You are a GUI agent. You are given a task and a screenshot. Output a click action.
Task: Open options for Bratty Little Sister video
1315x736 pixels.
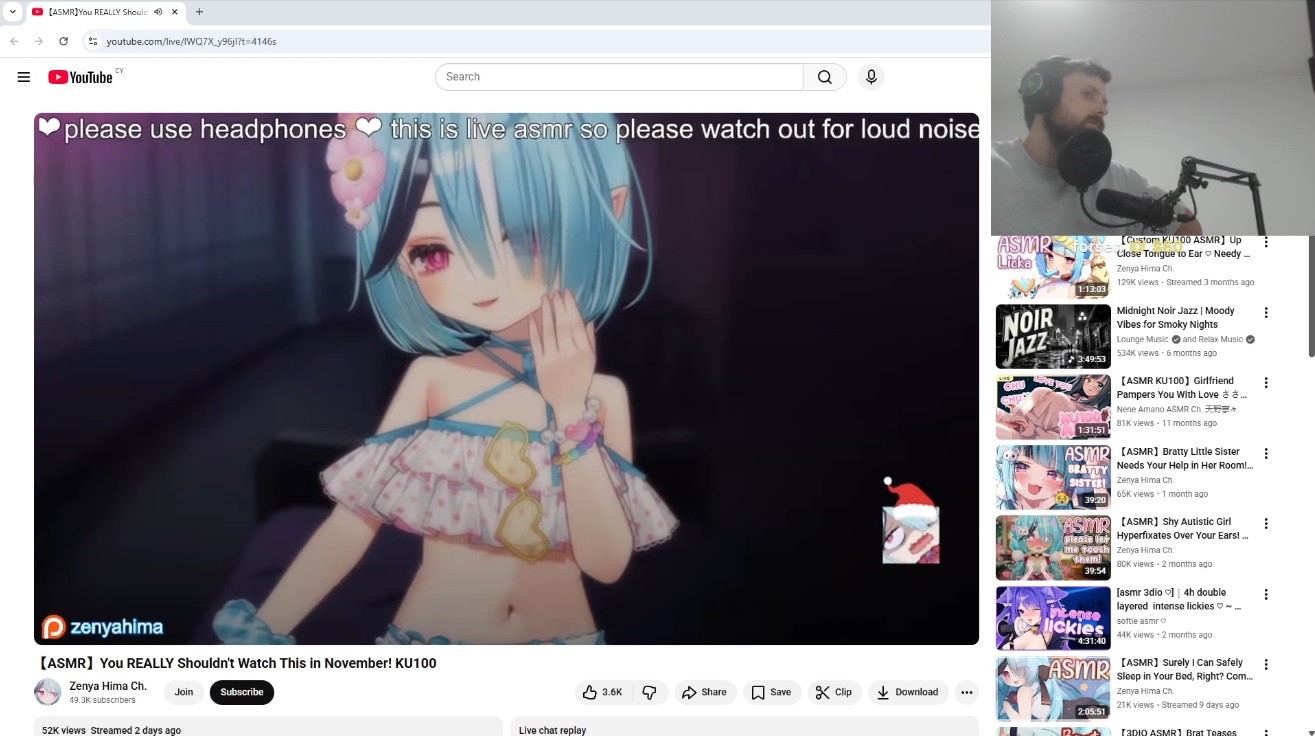click(x=1266, y=454)
